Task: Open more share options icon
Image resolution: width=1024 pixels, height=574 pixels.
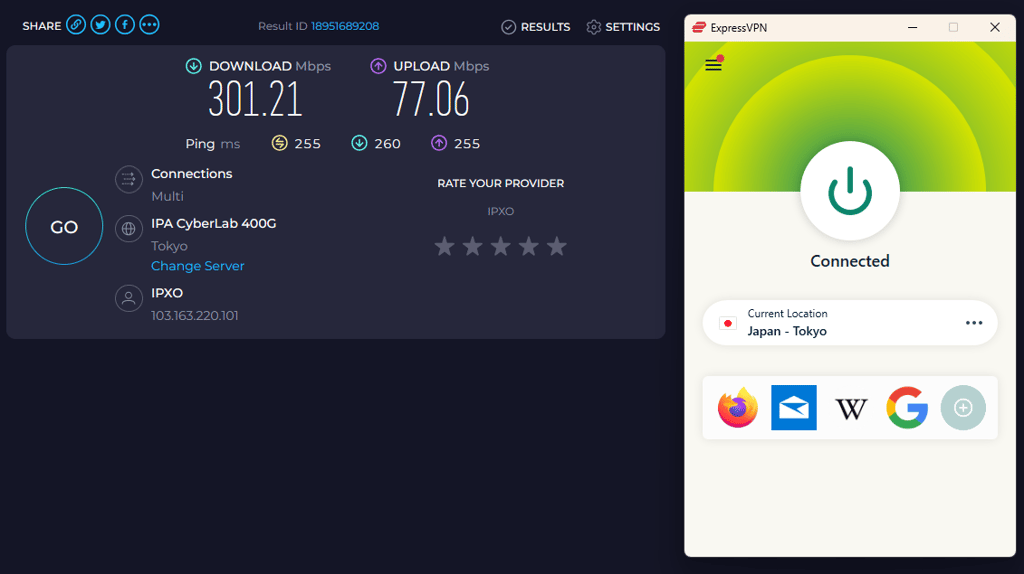Action: click(149, 25)
